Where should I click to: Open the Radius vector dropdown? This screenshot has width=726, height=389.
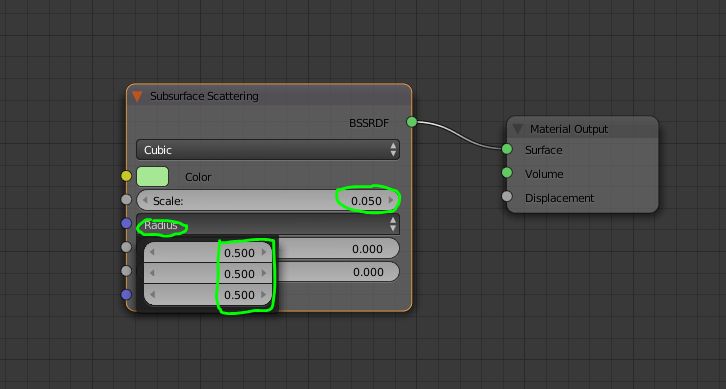[x=268, y=225]
